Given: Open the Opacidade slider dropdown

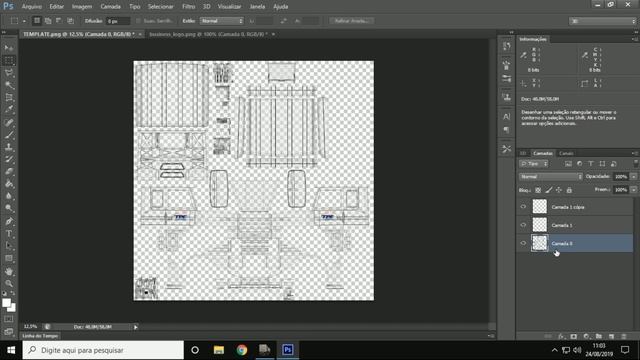Looking at the screenshot, I should 633,177.
